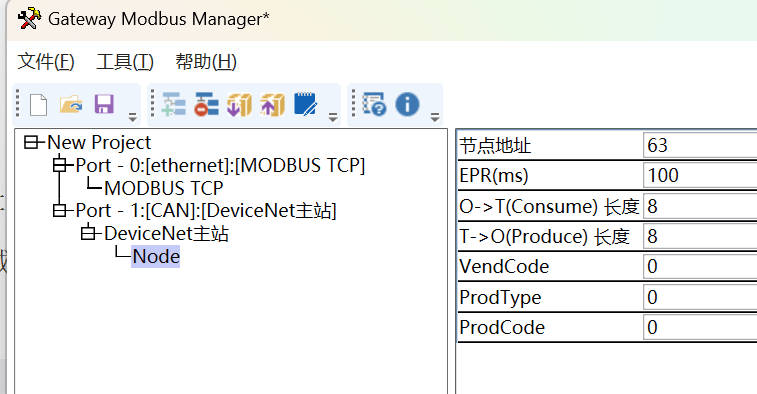Click the download configuration icon
This screenshot has width=757, height=394.
[239, 104]
